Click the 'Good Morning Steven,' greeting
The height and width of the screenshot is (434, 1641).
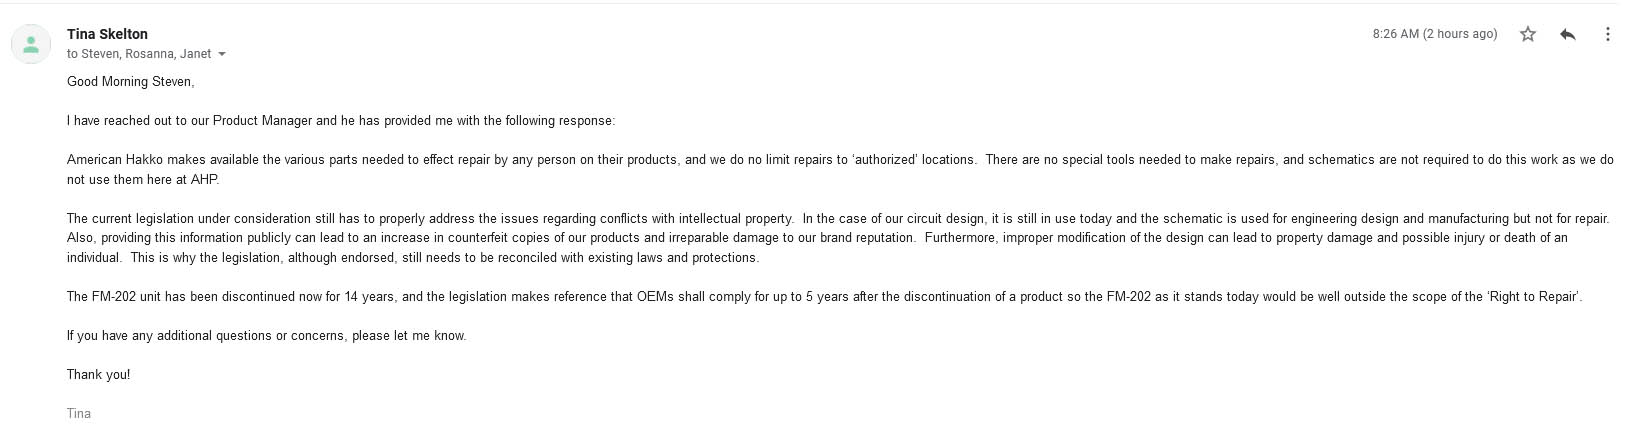[x=130, y=82]
